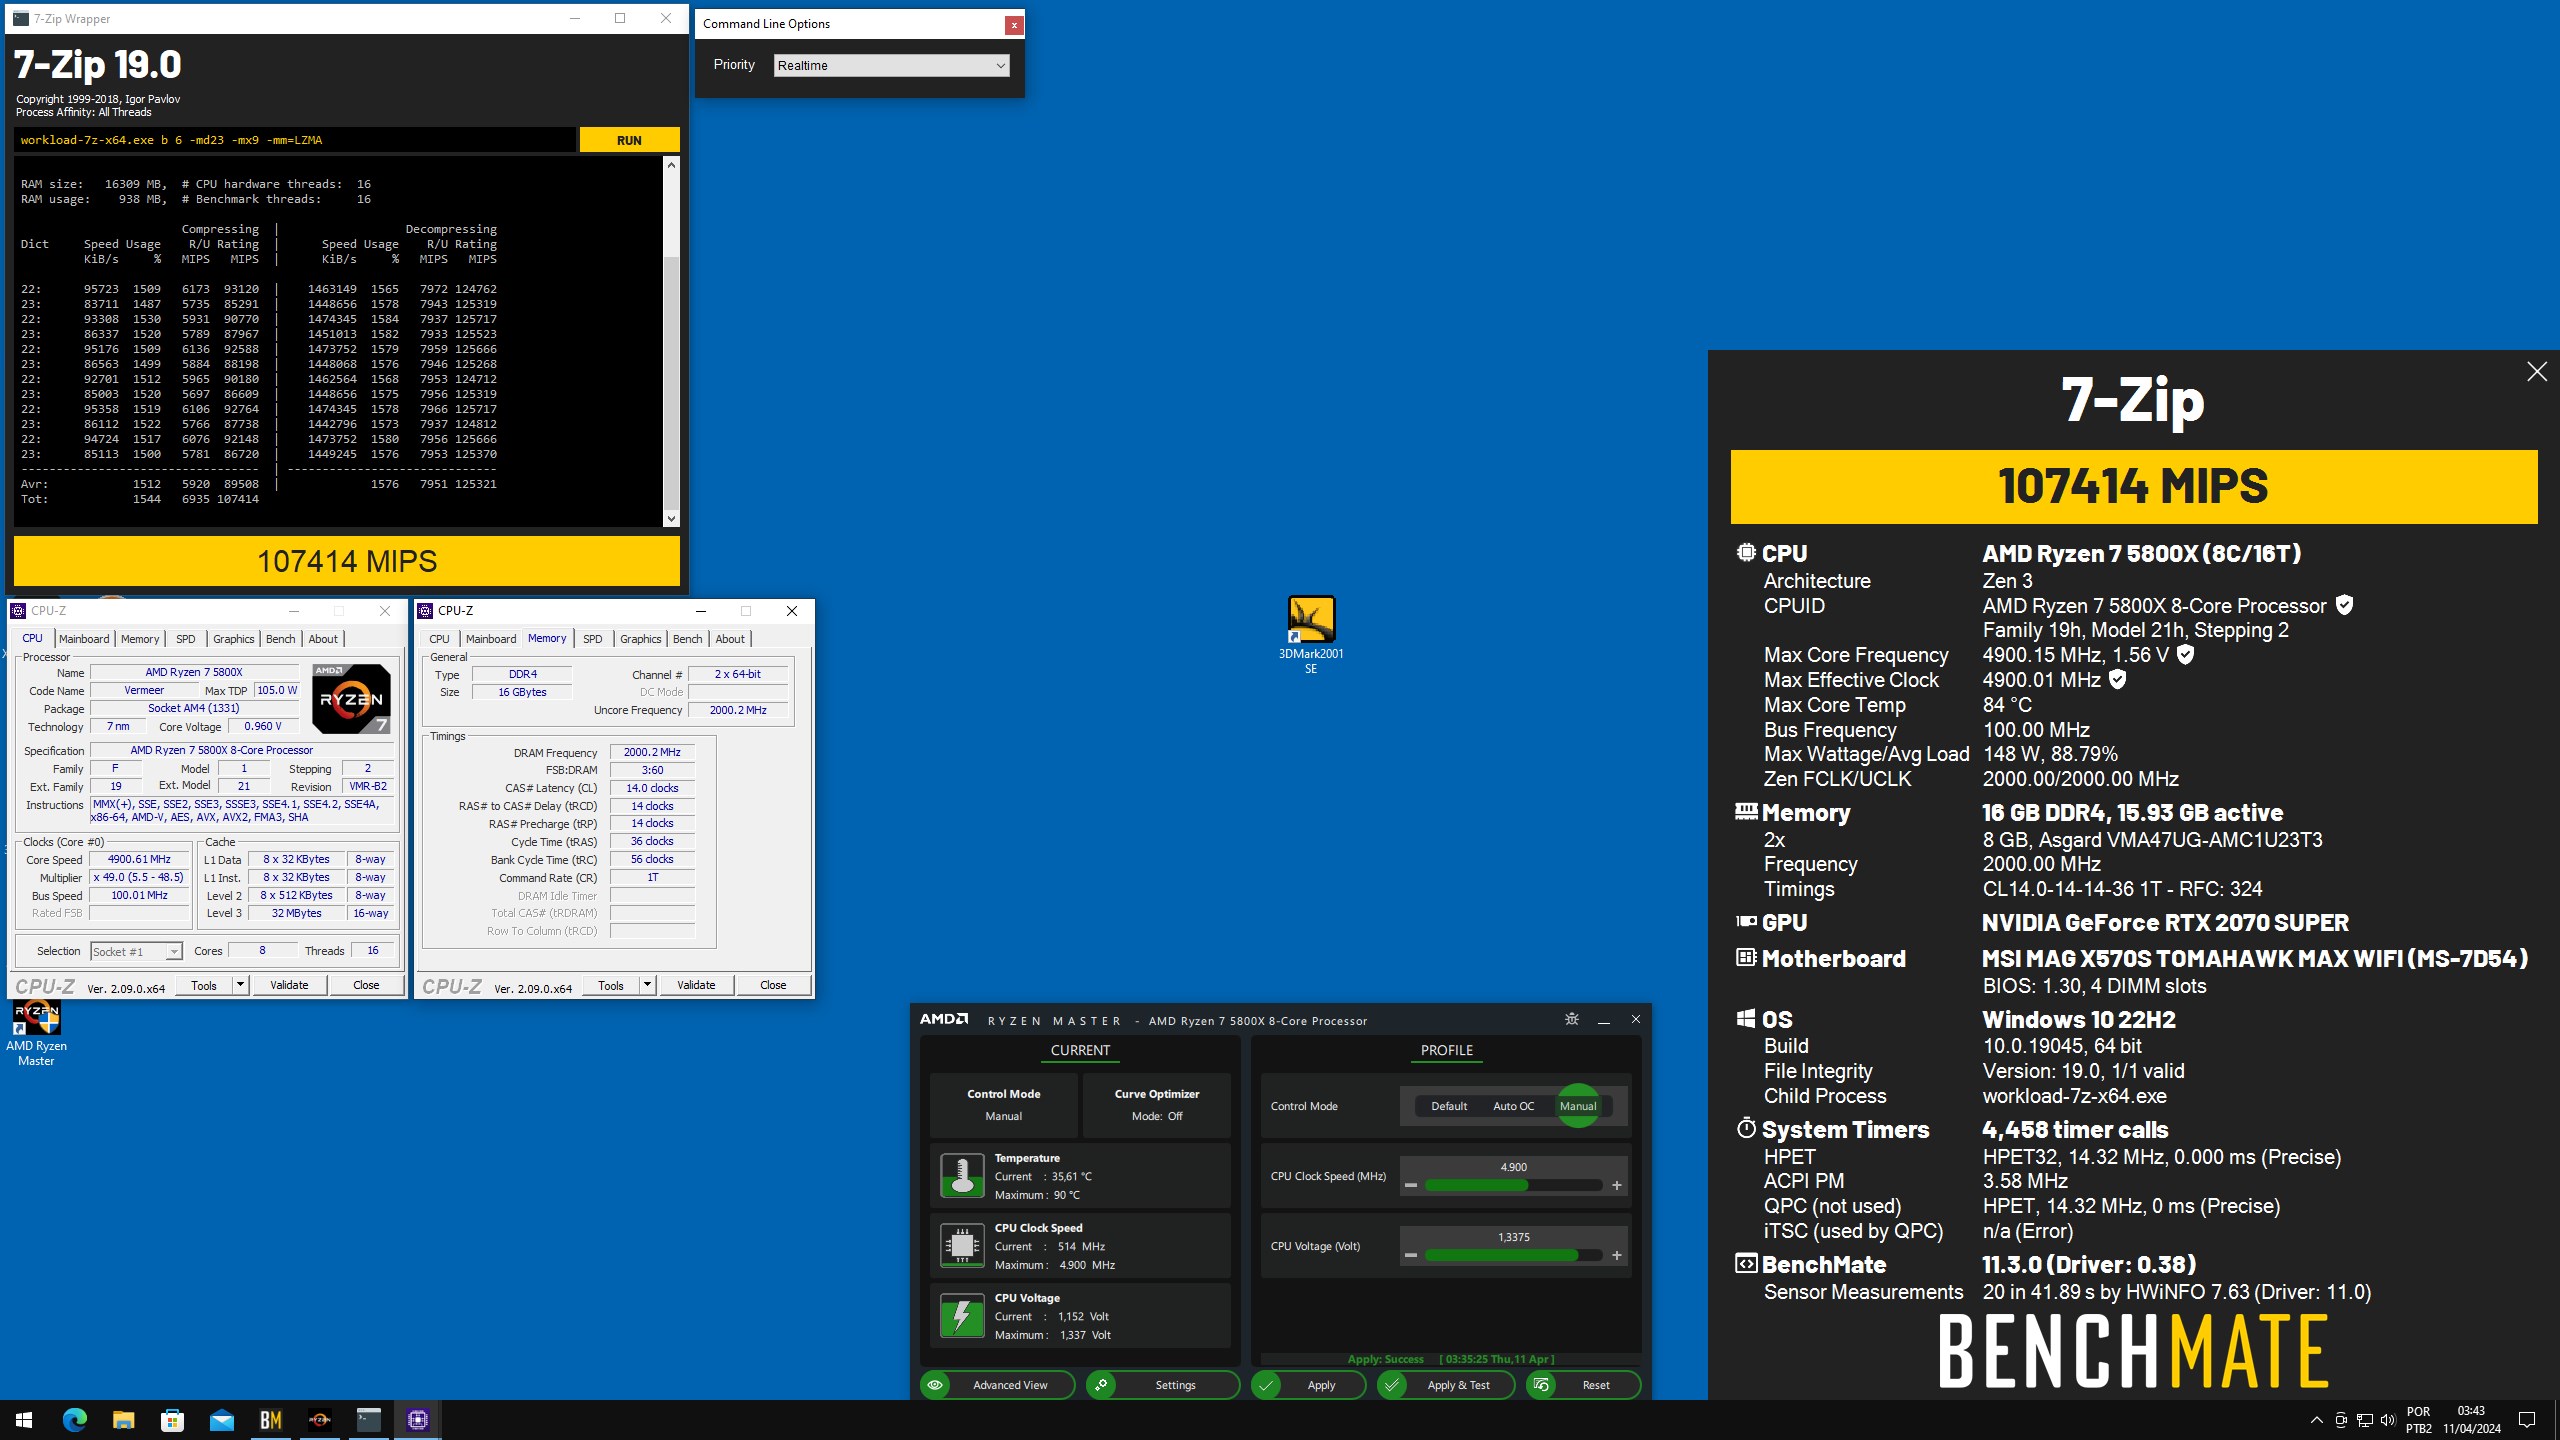The image size is (2560, 1440).
Task: Open Microsoft Store from taskbar
Action: coord(172,1419)
